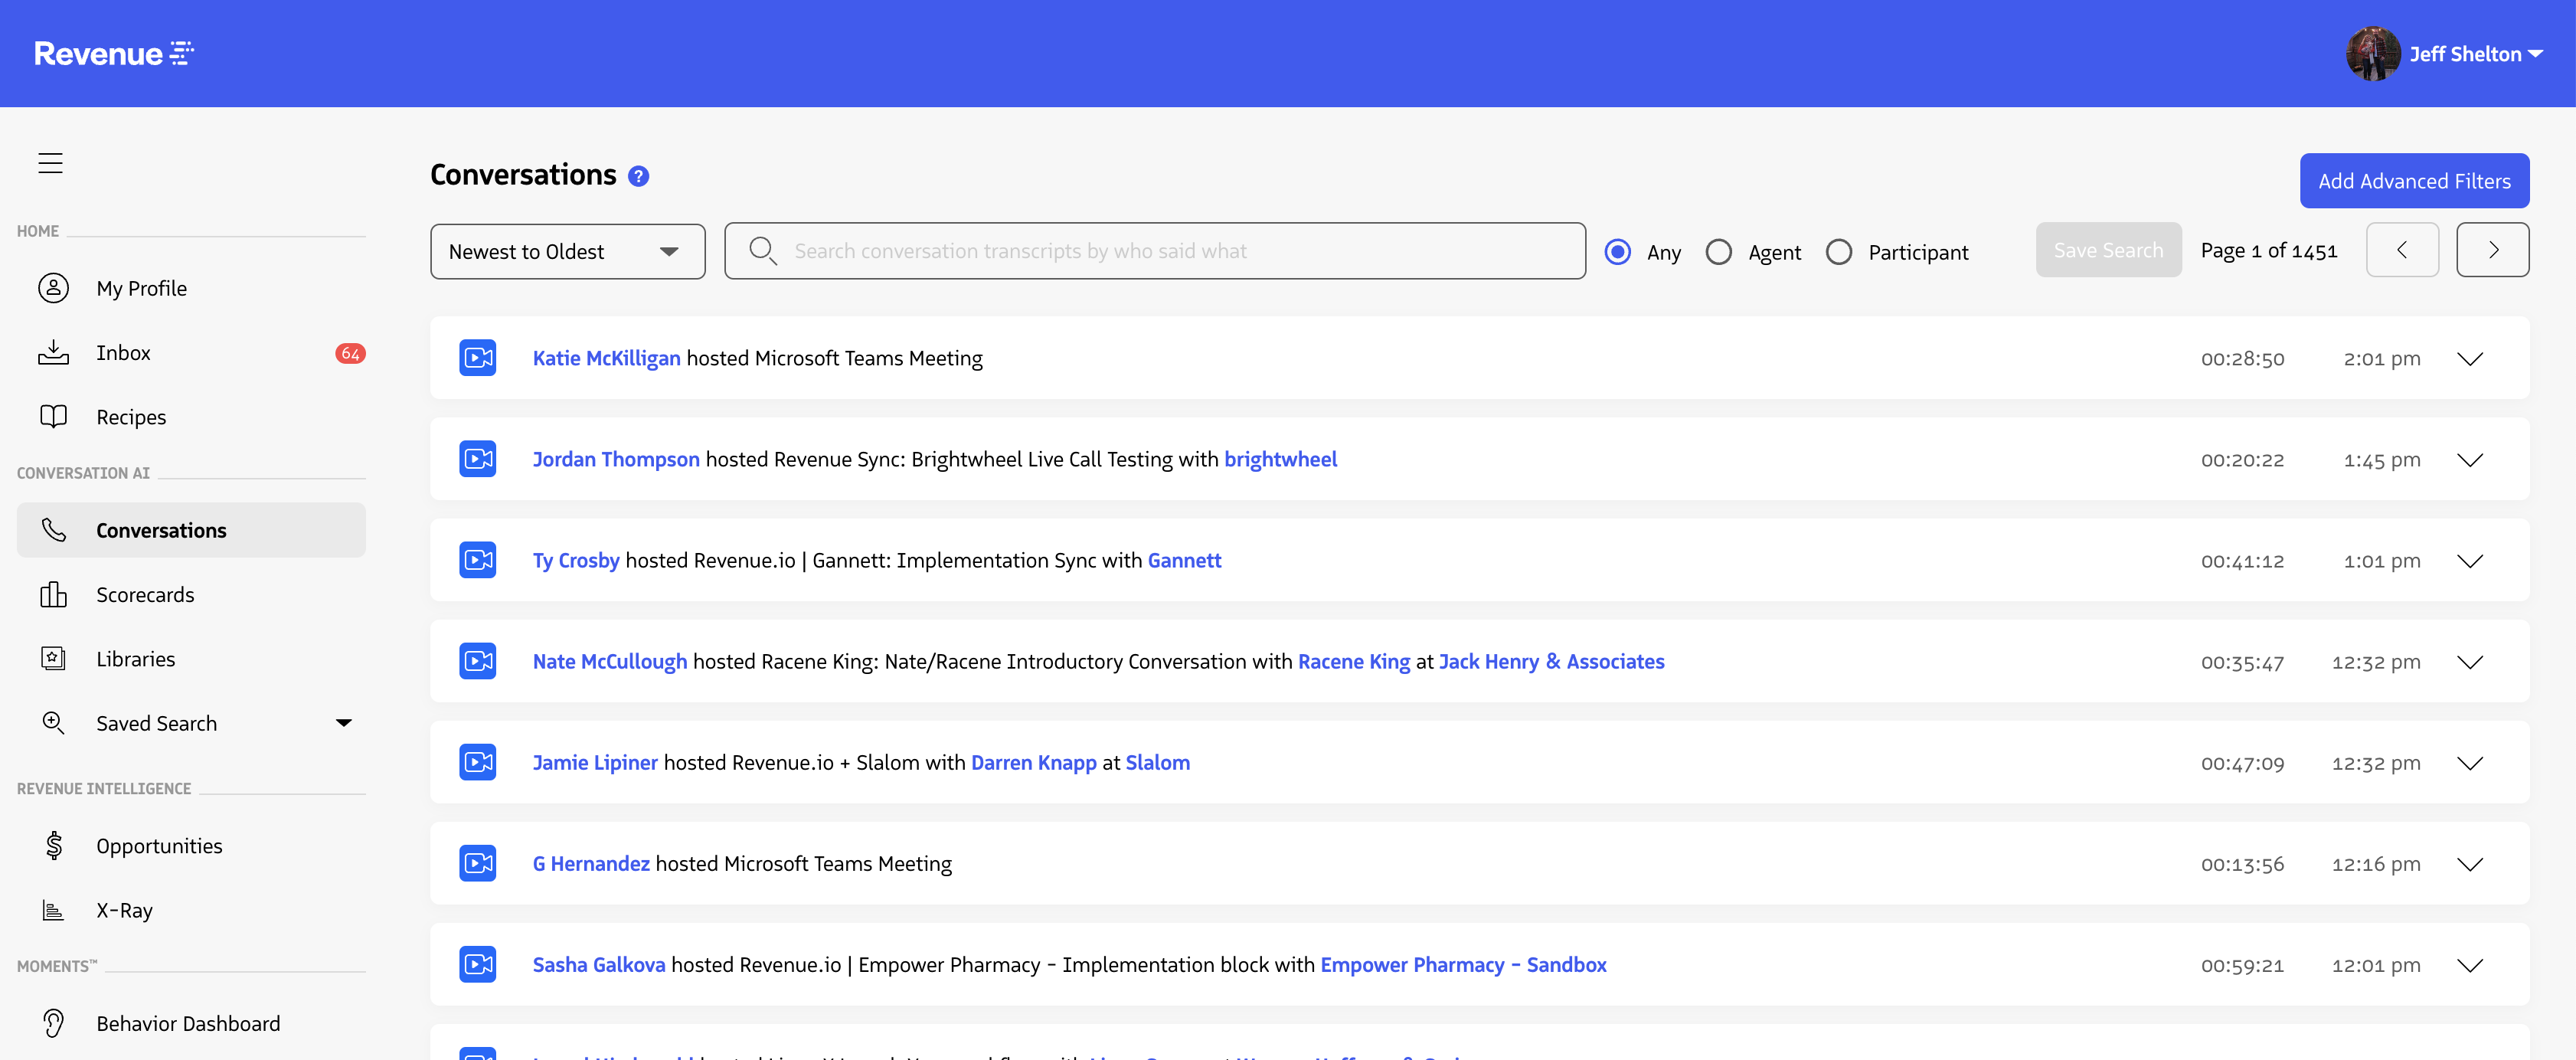Viewport: 2576px width, 1060px height.
Task: Click the video icon beside Katie McKilligan's meeting
Action: (x=478, y=358)
